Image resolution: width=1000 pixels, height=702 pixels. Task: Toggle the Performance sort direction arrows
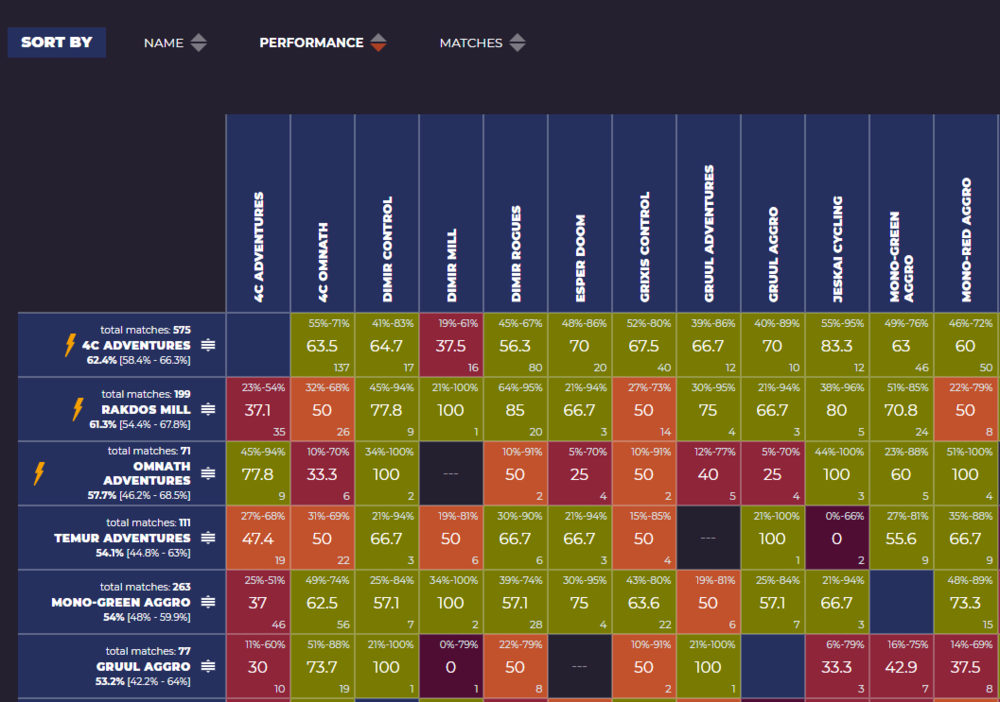(378, 43)
